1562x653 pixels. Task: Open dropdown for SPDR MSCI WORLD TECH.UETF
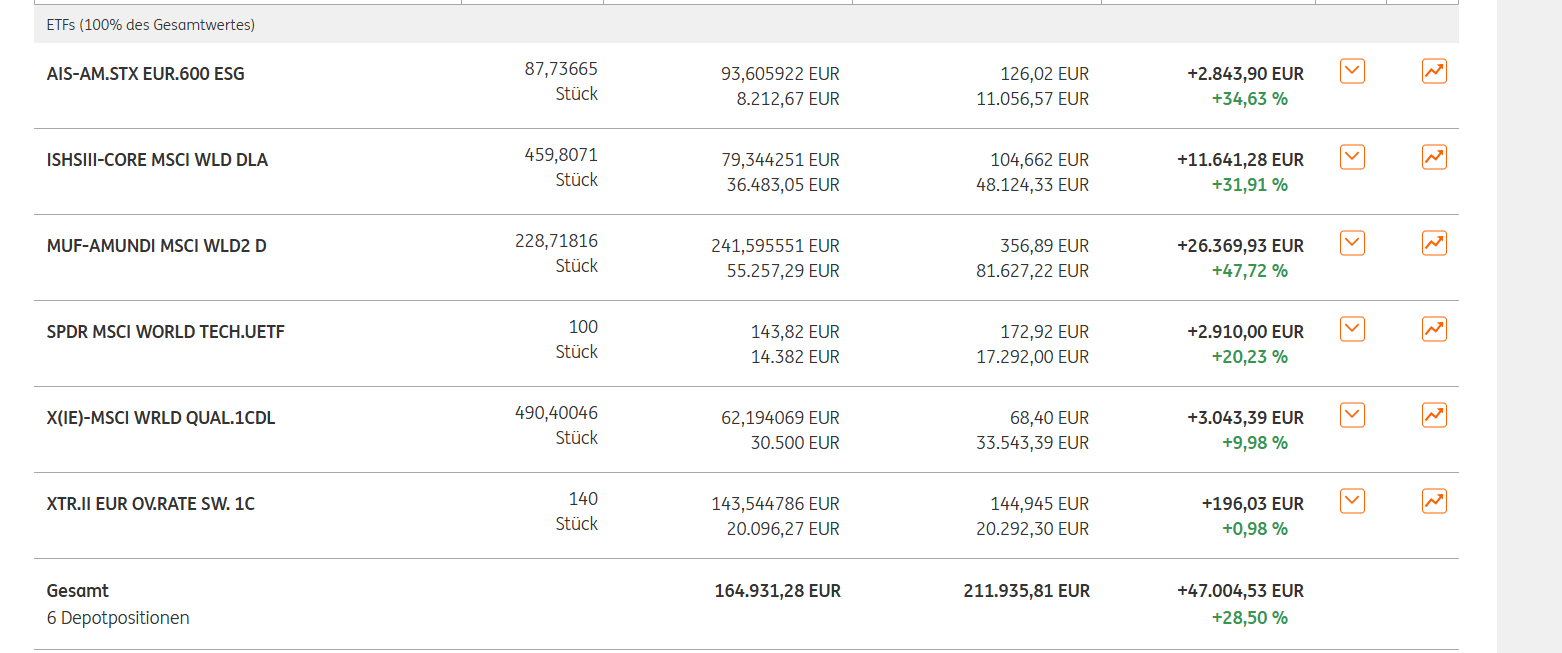1352,329
